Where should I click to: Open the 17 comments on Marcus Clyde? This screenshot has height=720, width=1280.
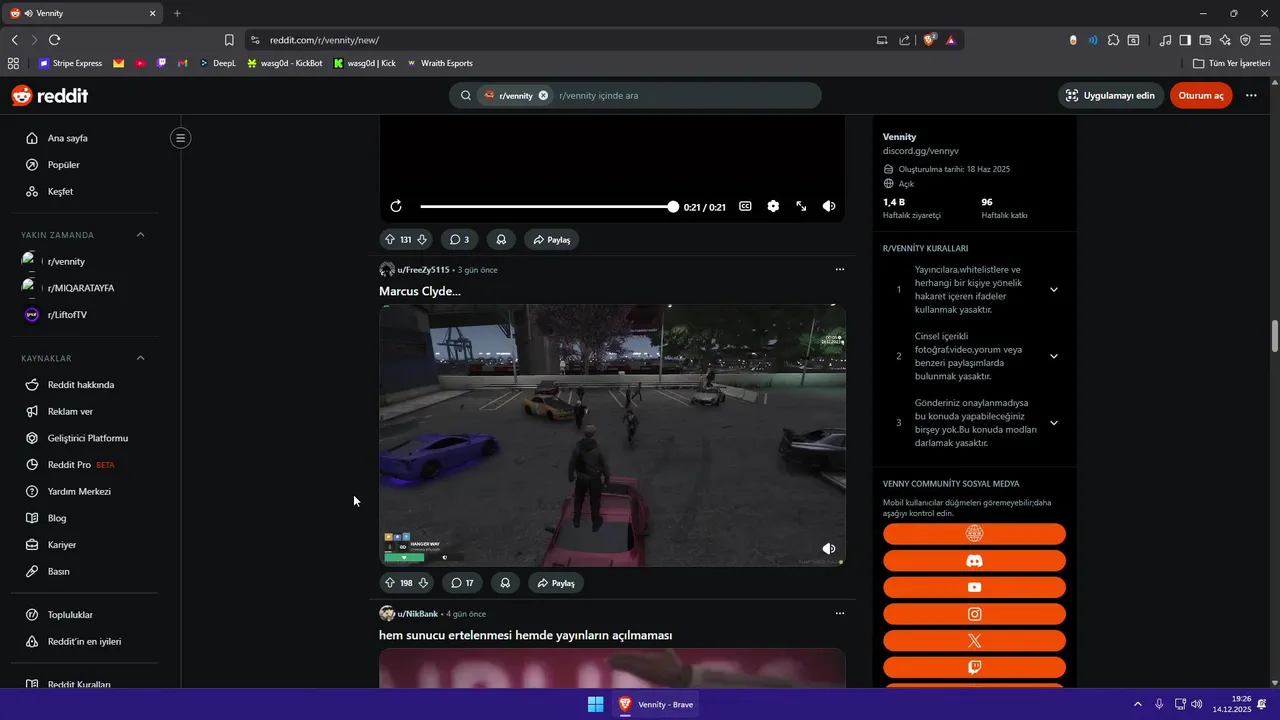click(462, 583)
